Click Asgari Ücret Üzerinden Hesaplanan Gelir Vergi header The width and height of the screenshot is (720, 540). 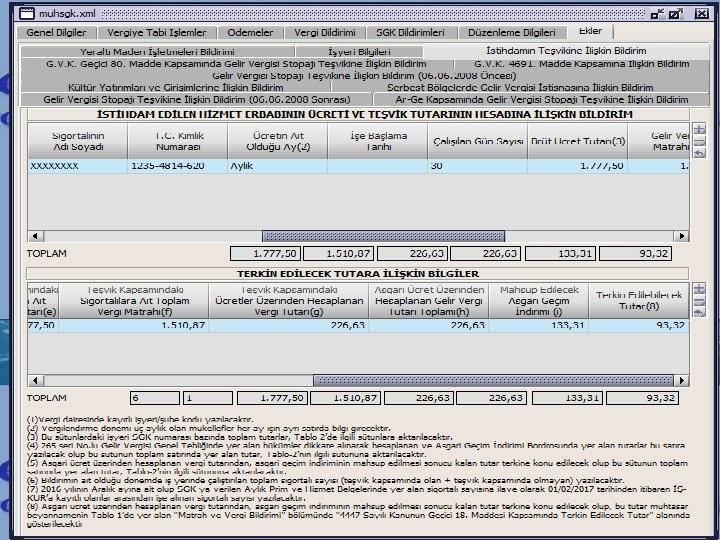click(x=429, y=301)
